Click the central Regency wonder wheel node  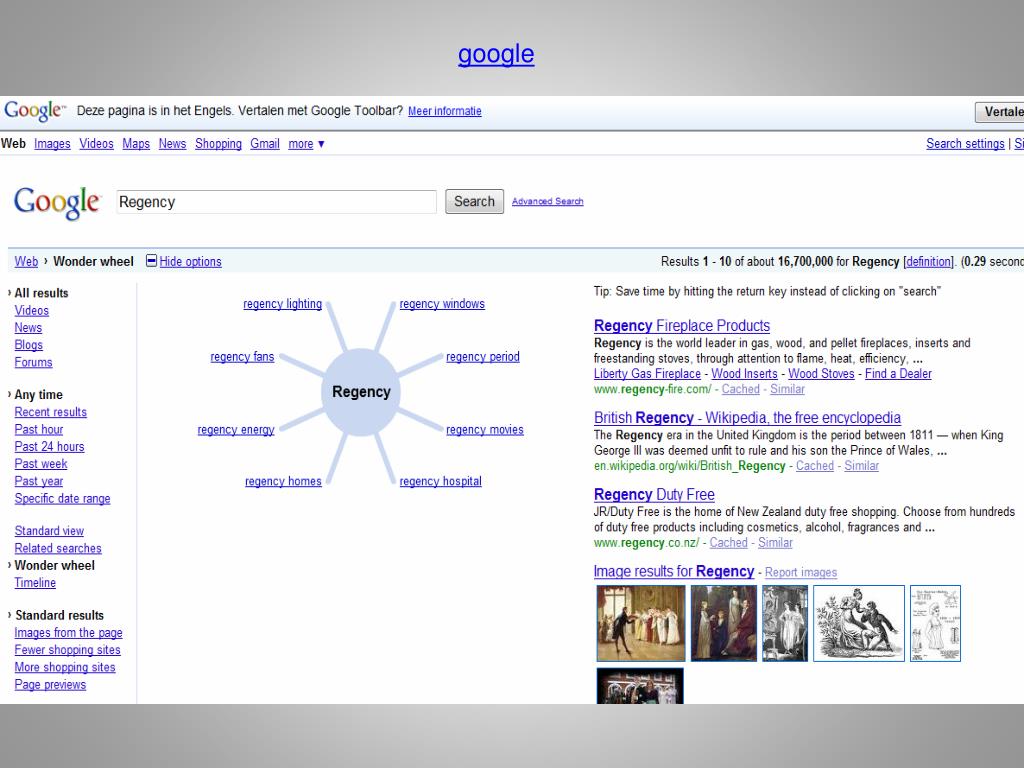[x=360, y=392]
